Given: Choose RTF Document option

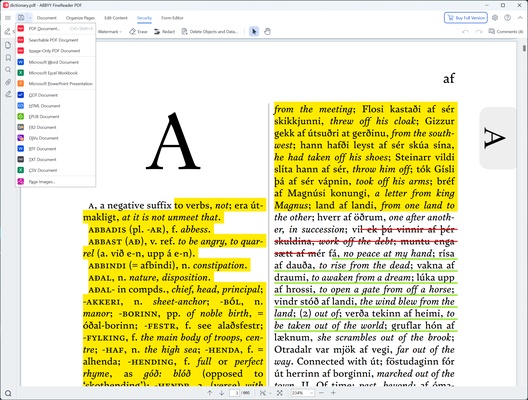Looking at the screenshot, I should tap(56, 148).
